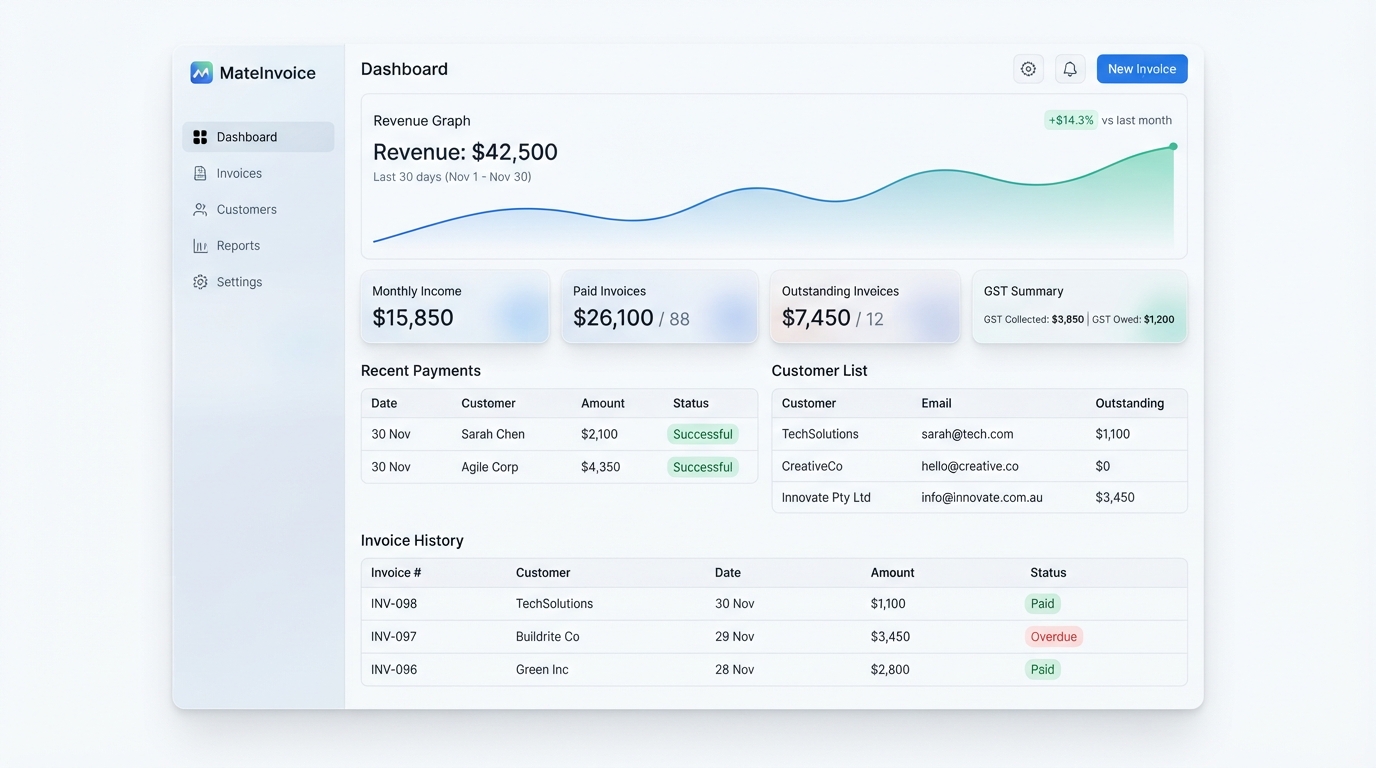The width and height of the screenshot is (1376, 768).
Task: Select Sarah Chen in Recent Payments
Action: pos(493,434)
